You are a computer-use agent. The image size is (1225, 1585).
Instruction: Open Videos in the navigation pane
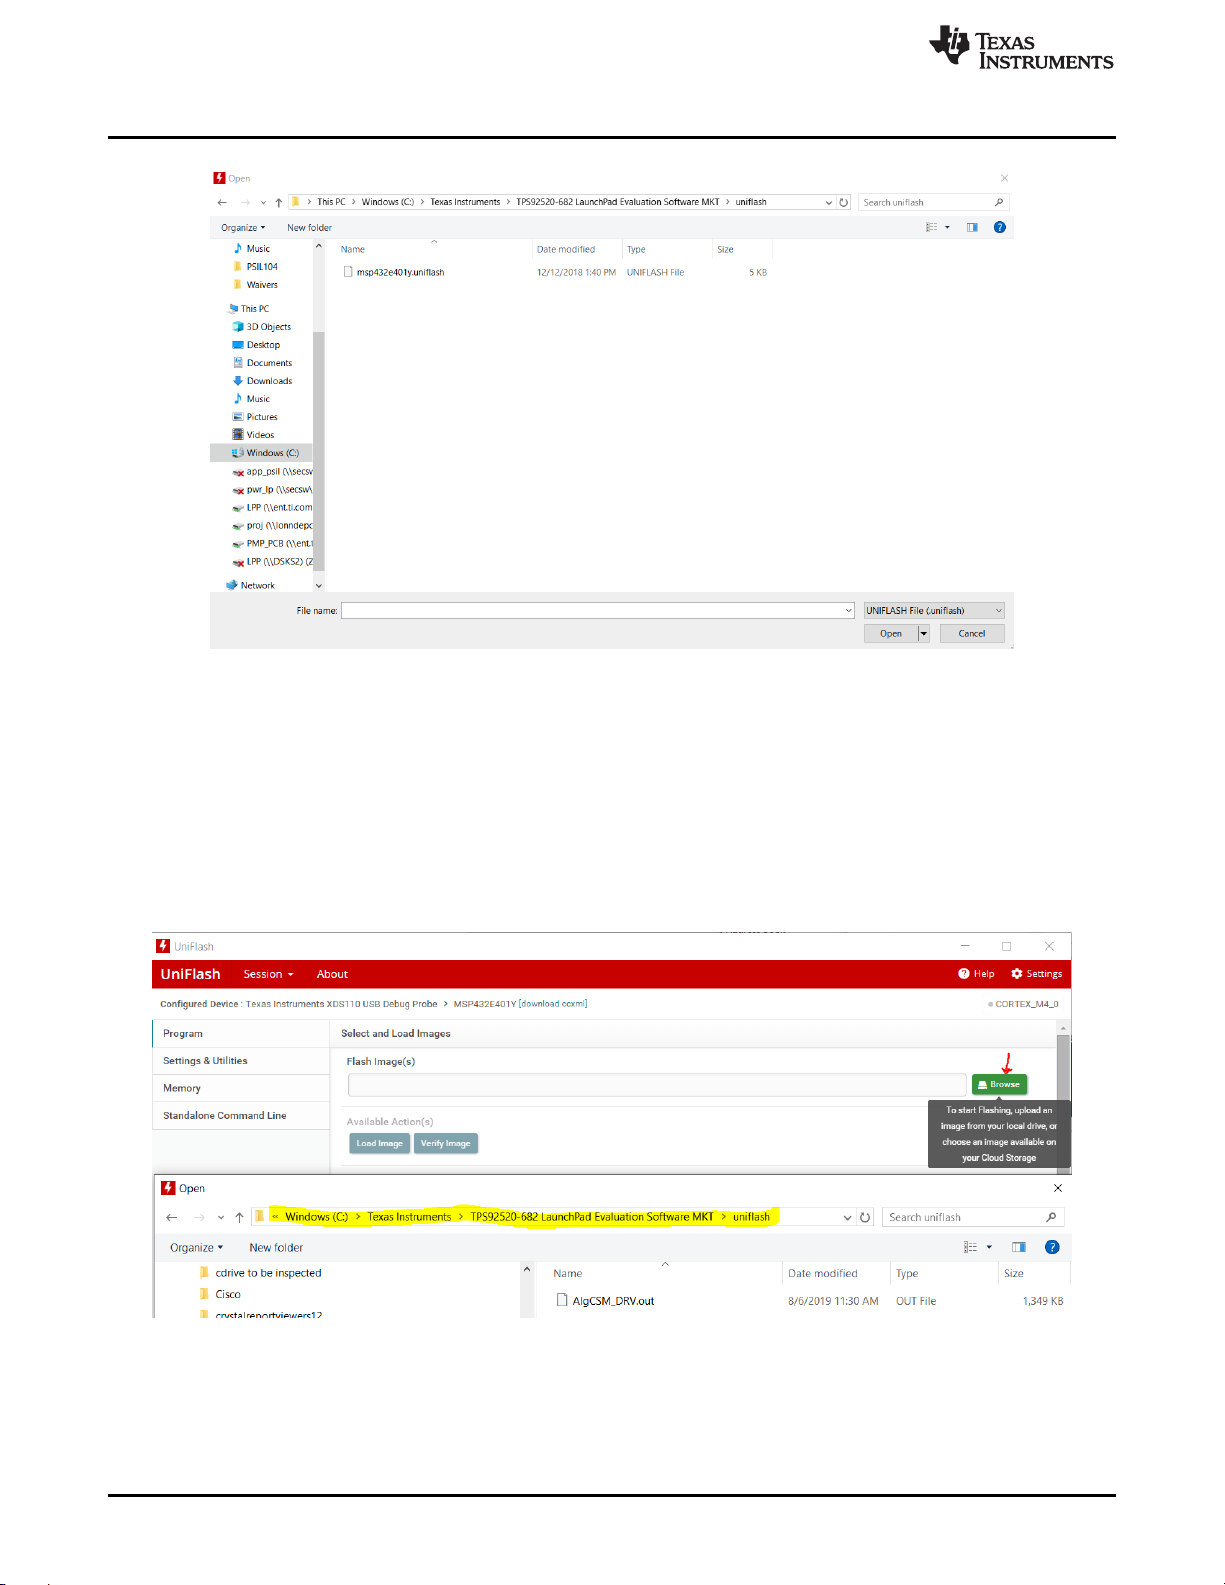pyautogui.click(x=260, y=435)
